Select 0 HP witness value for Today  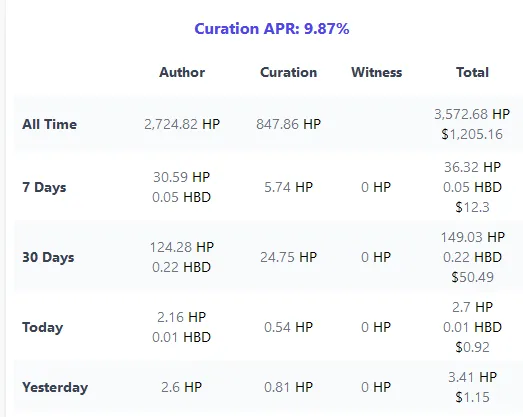[376, 327]
